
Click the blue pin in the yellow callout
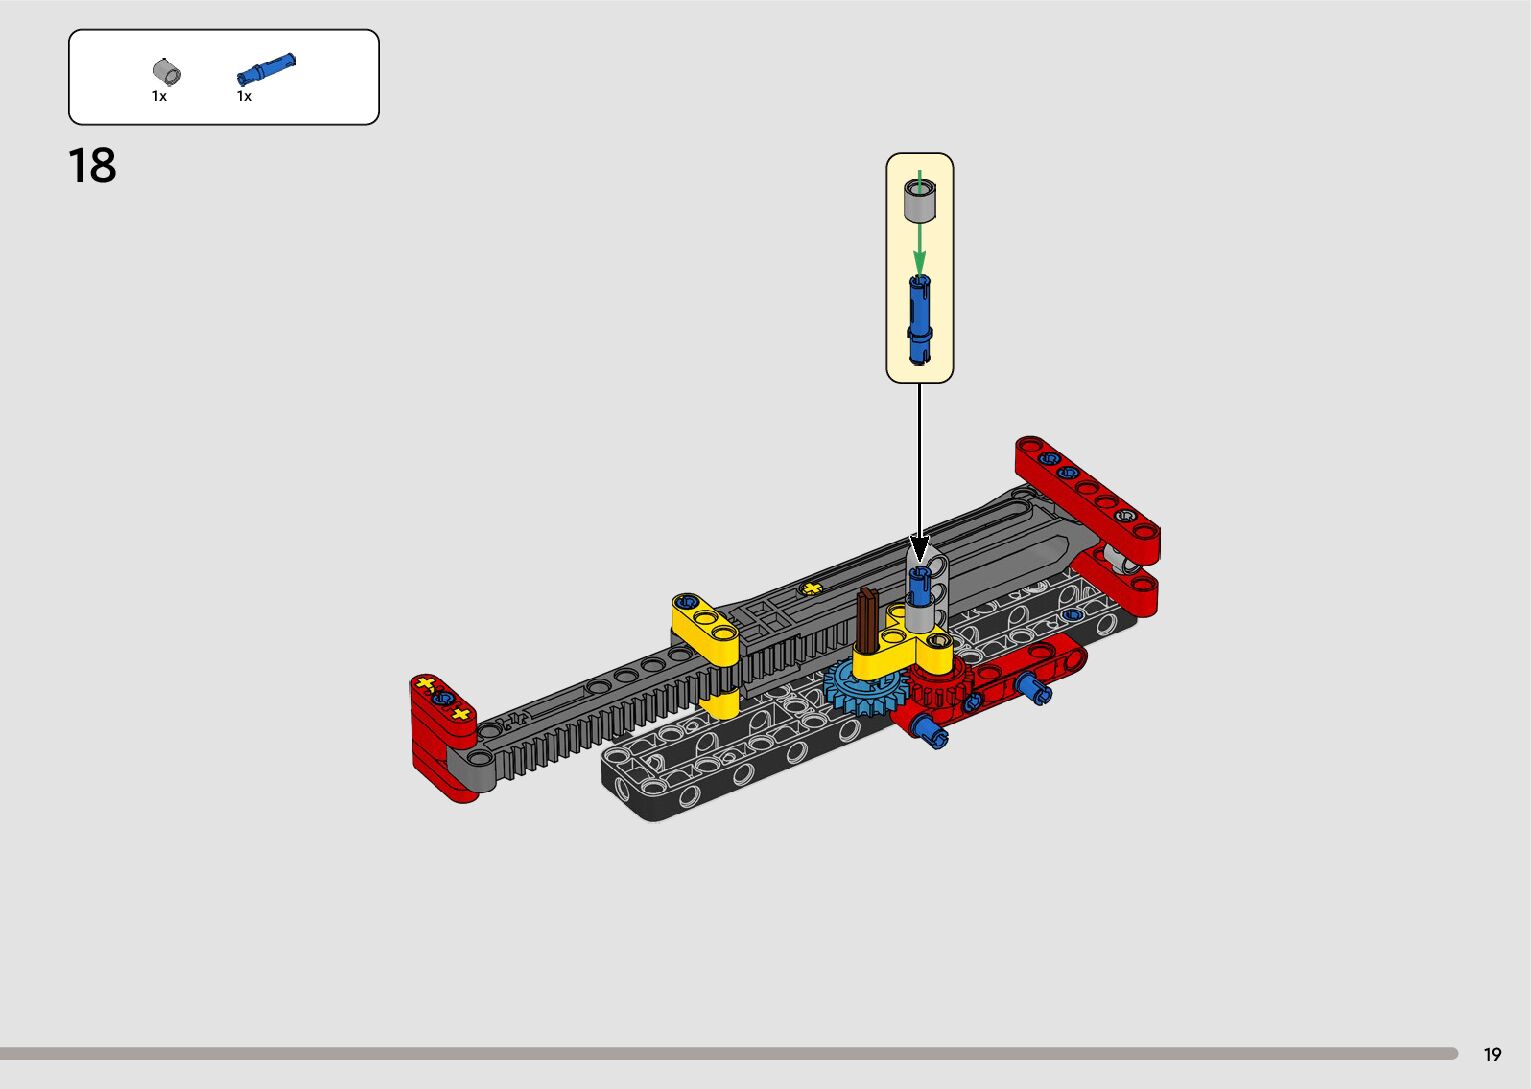[920, 318]
